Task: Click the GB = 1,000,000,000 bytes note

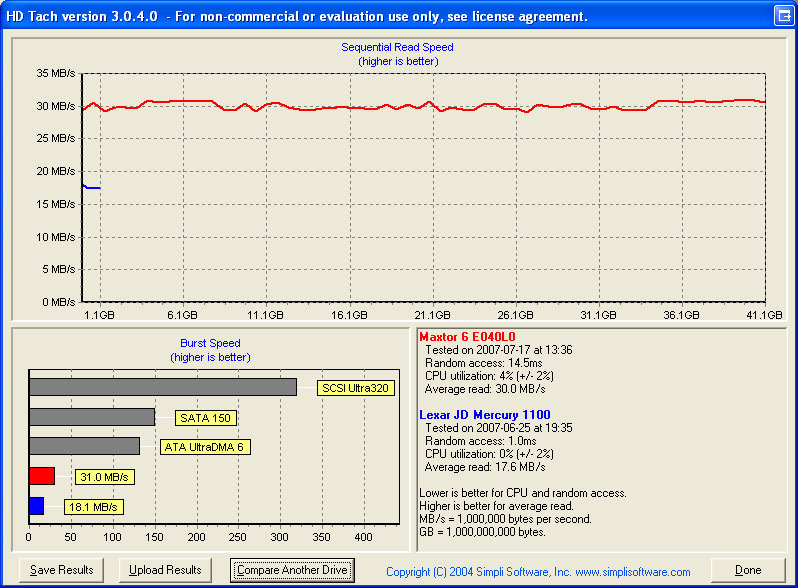Action: click(482, 532)
